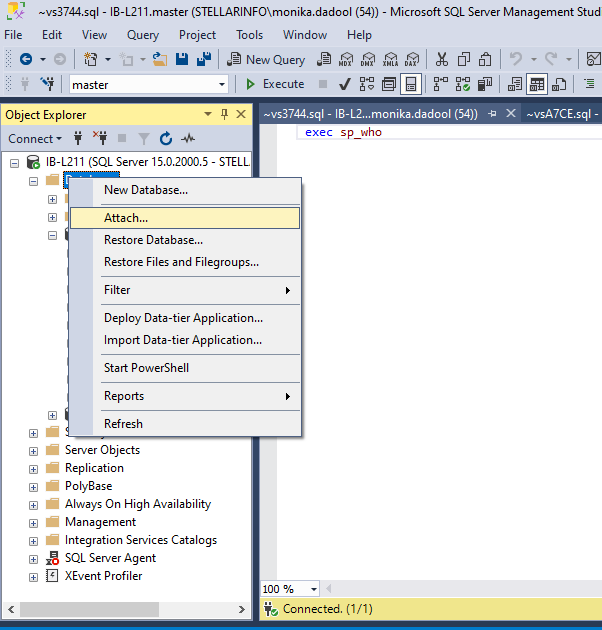Refresh Object Explorer using the toolbar icon
Screen dimensions: 602x630
(165, 138)
